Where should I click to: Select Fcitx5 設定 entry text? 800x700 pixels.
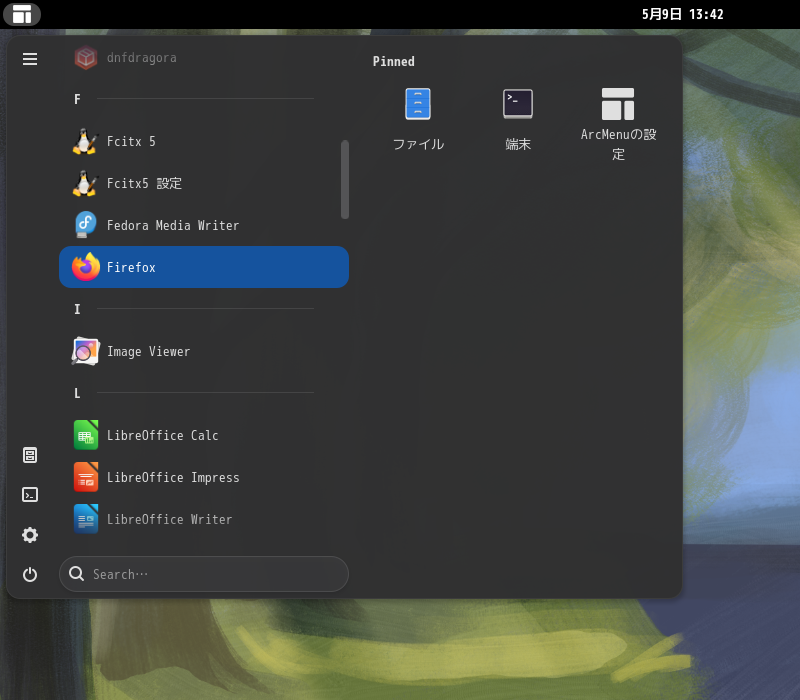[x=144, y=184]
